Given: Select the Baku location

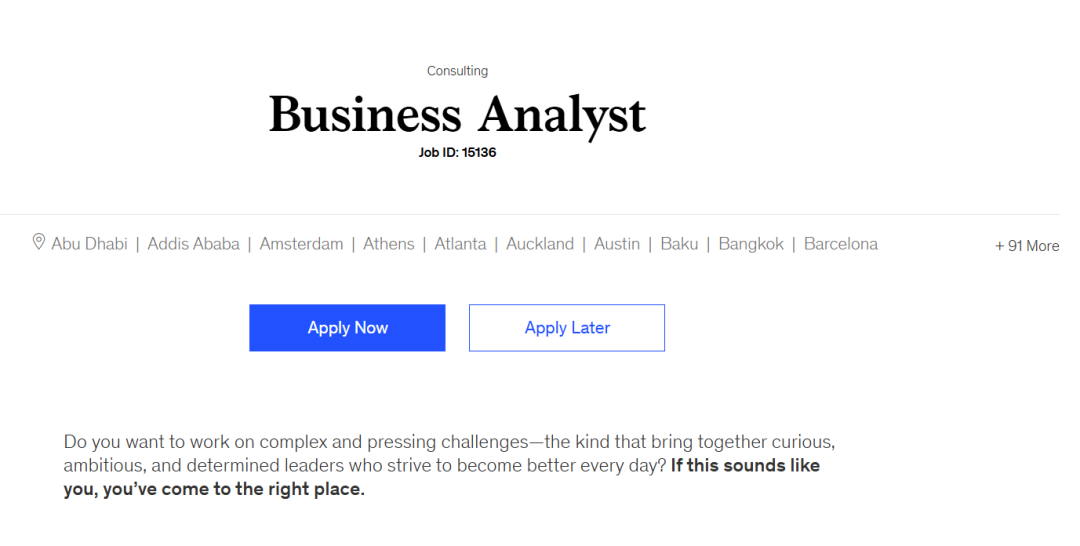Looking at the screenshot, I should pyautogui.click(x=679, y=244).
